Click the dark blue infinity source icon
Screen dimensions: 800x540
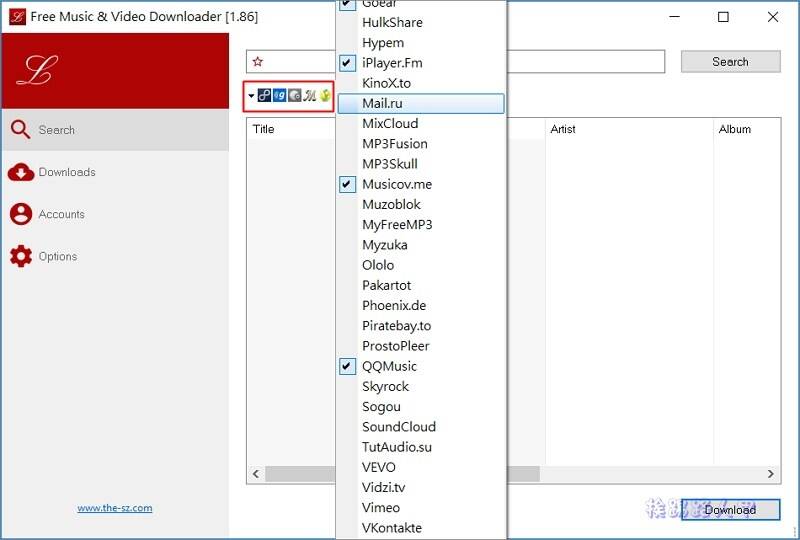tap(264, 95)
